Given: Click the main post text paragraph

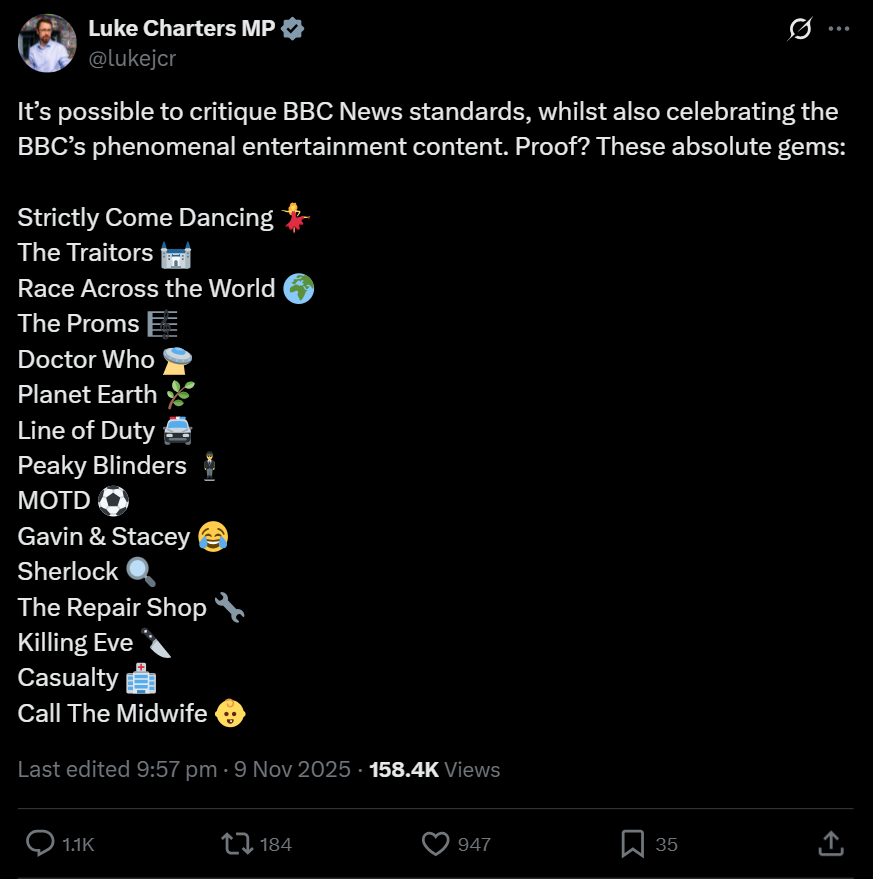Looking at the screenshot, I should (x=427, y=128).
